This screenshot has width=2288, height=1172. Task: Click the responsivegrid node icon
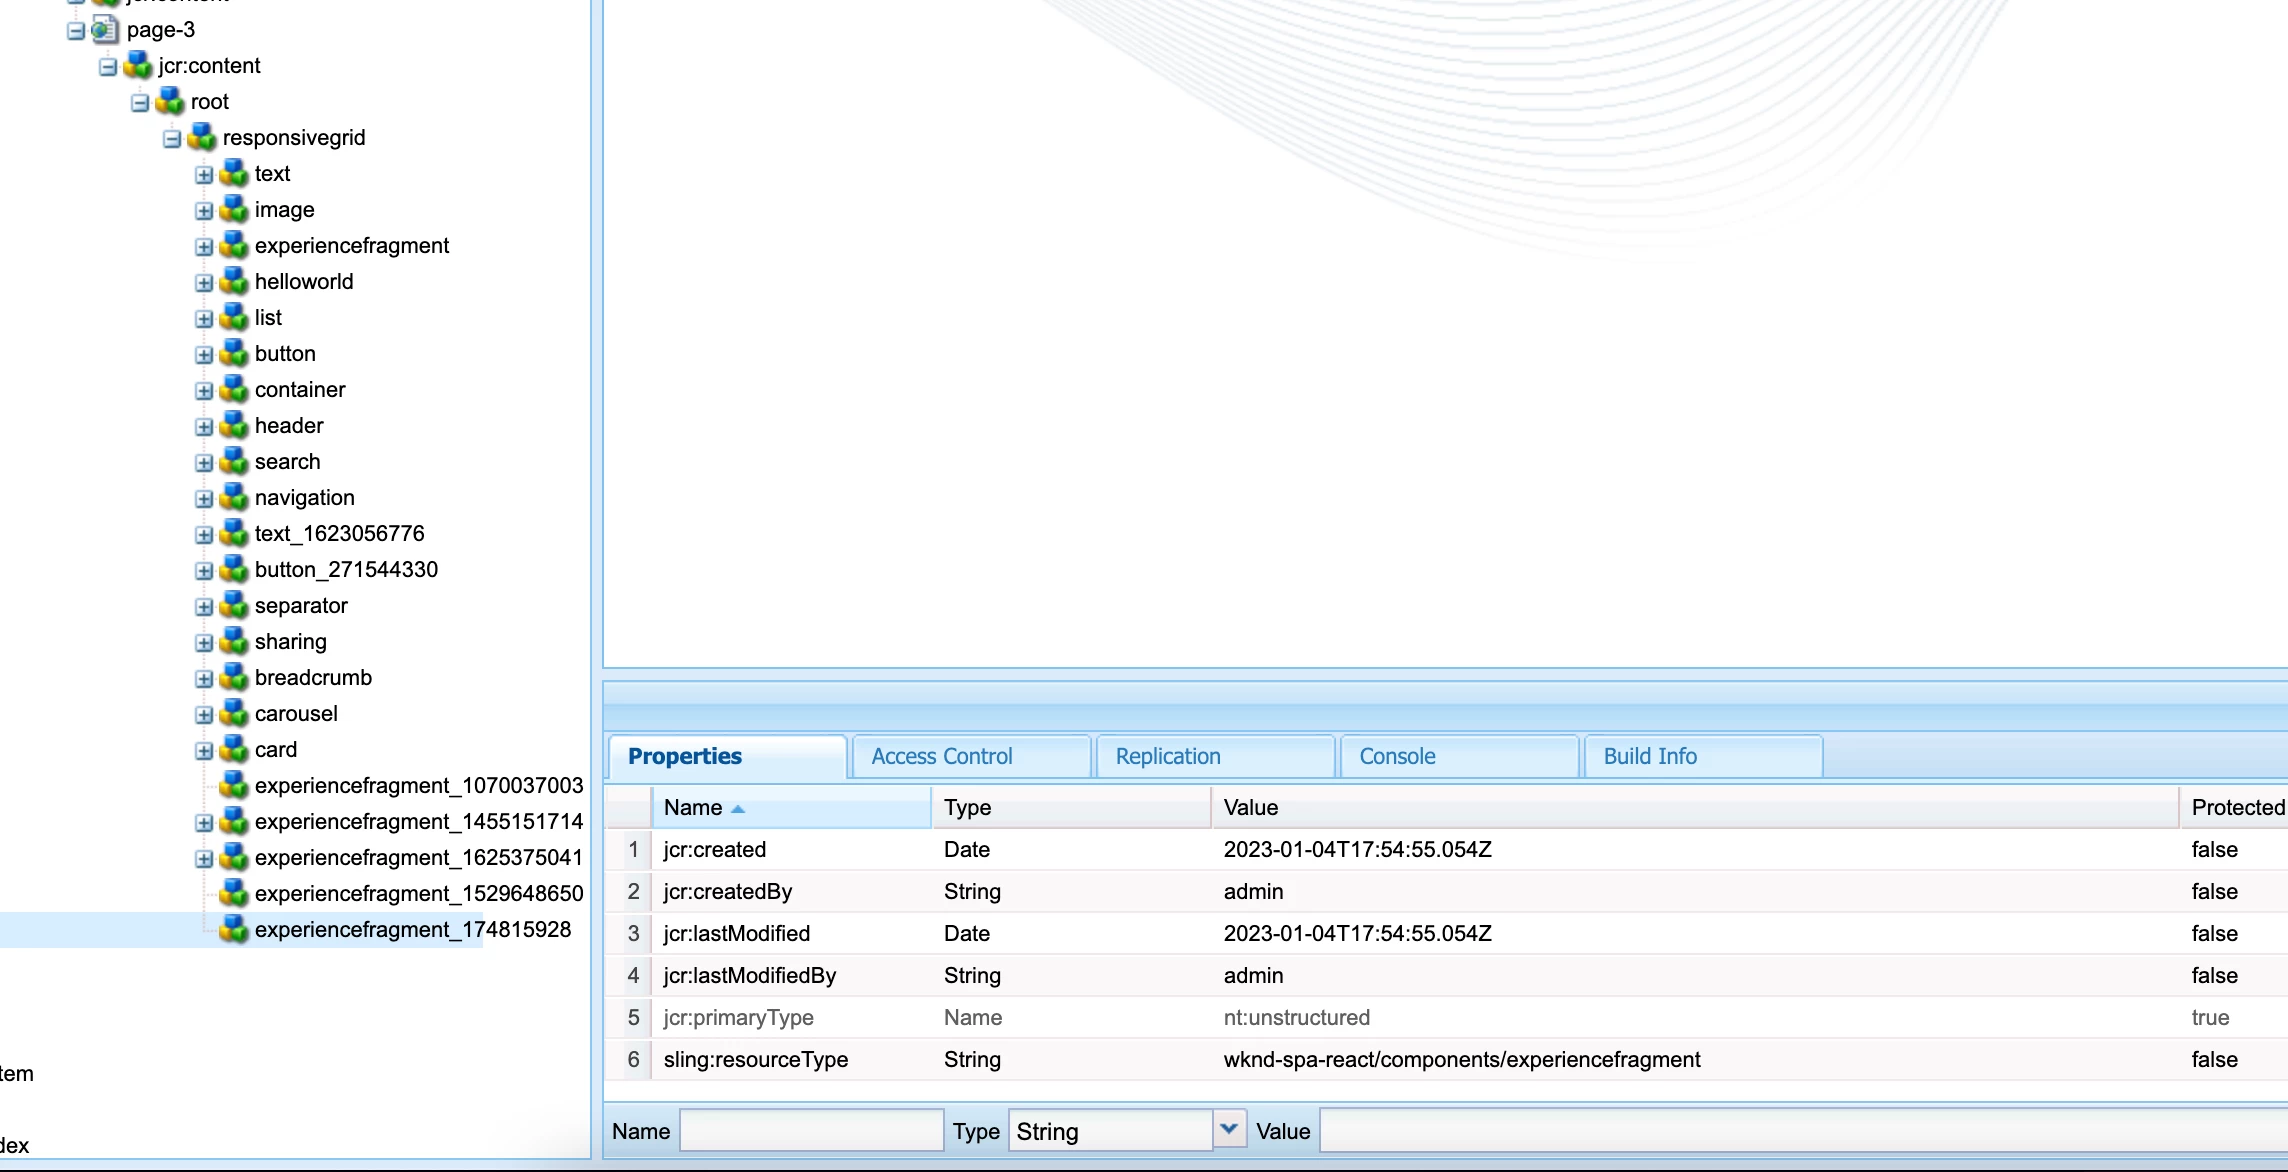201,138
